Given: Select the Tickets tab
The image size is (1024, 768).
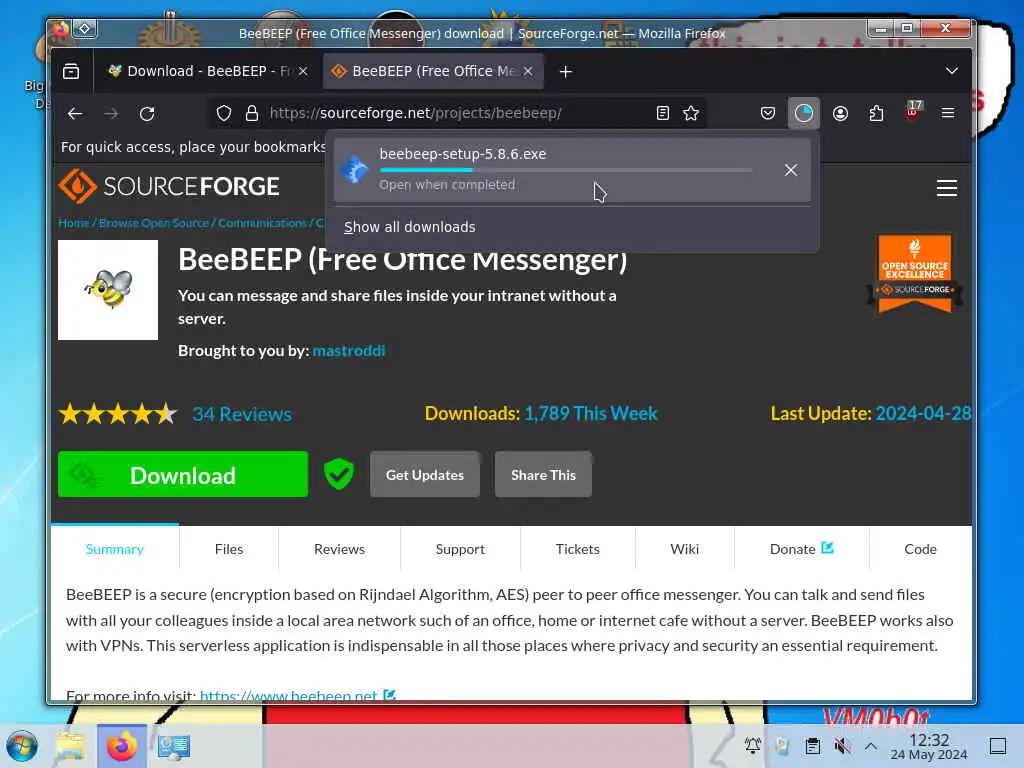Looking at the screenshot, I should pyautogui.click(x=578, y=549).
